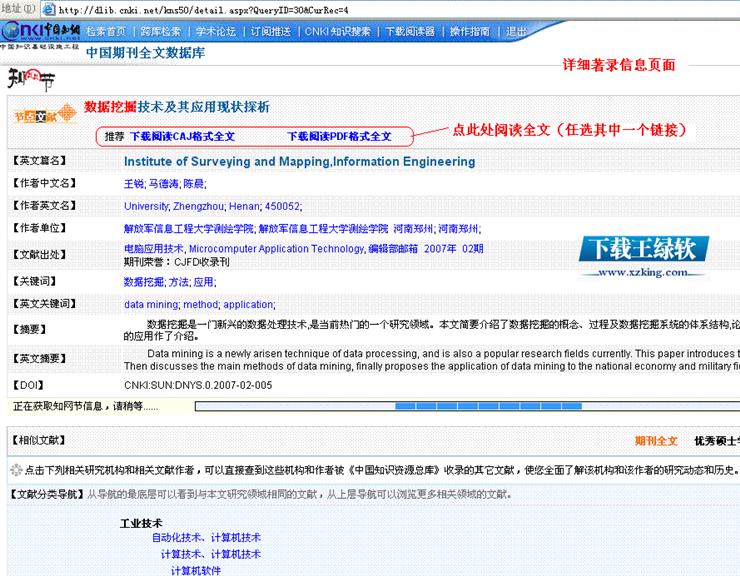The height and width of the screenshot is (576, 740).
Task: Click the 【相似文献】 section label
Action: click(x=39, y=440)
